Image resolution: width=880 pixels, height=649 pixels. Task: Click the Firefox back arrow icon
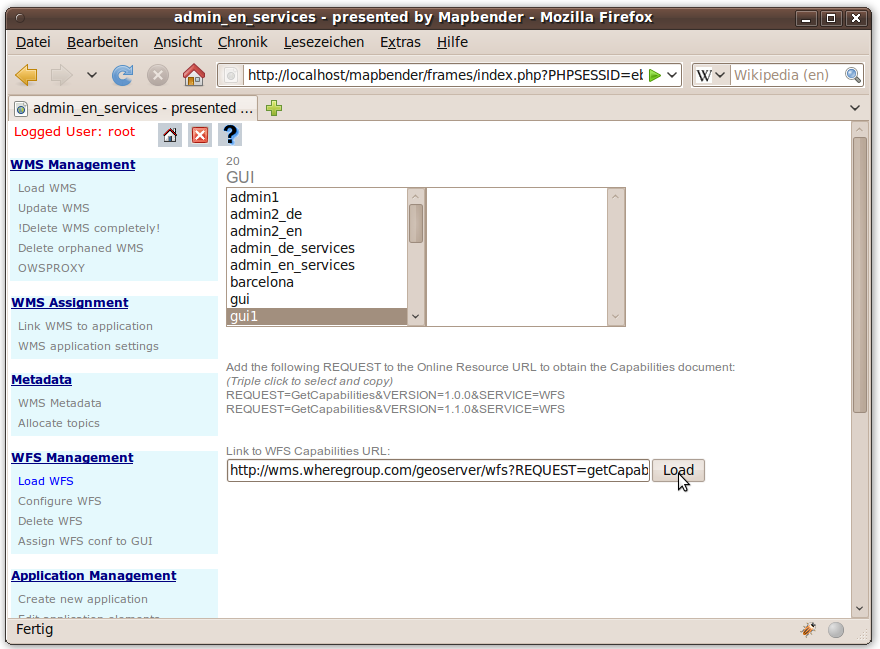(26, 75)
